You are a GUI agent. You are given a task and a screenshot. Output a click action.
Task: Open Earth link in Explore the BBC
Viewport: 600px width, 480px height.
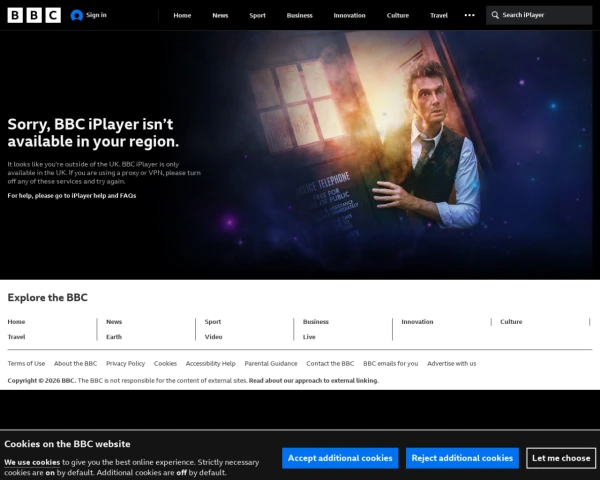click(x=114, y=337)
